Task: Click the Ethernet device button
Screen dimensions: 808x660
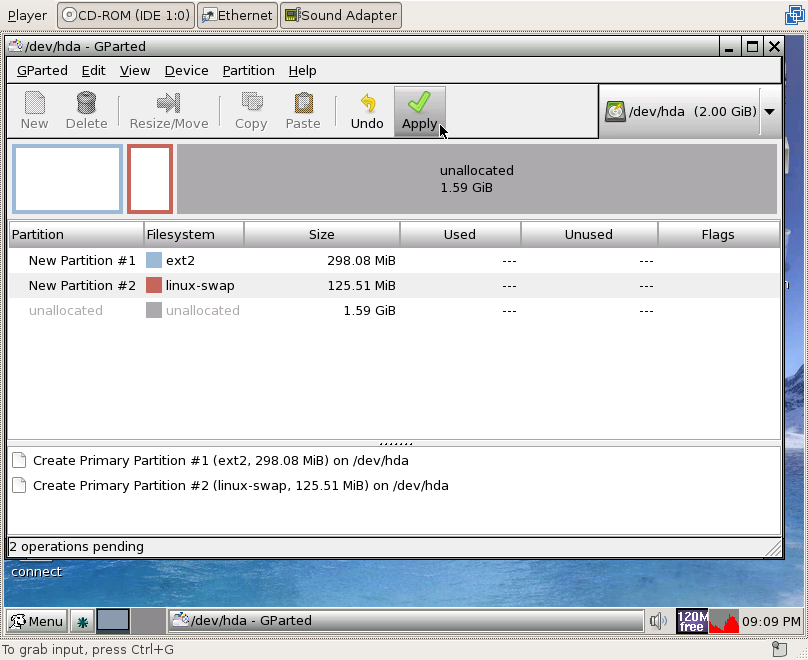Action: click(238, 15)
